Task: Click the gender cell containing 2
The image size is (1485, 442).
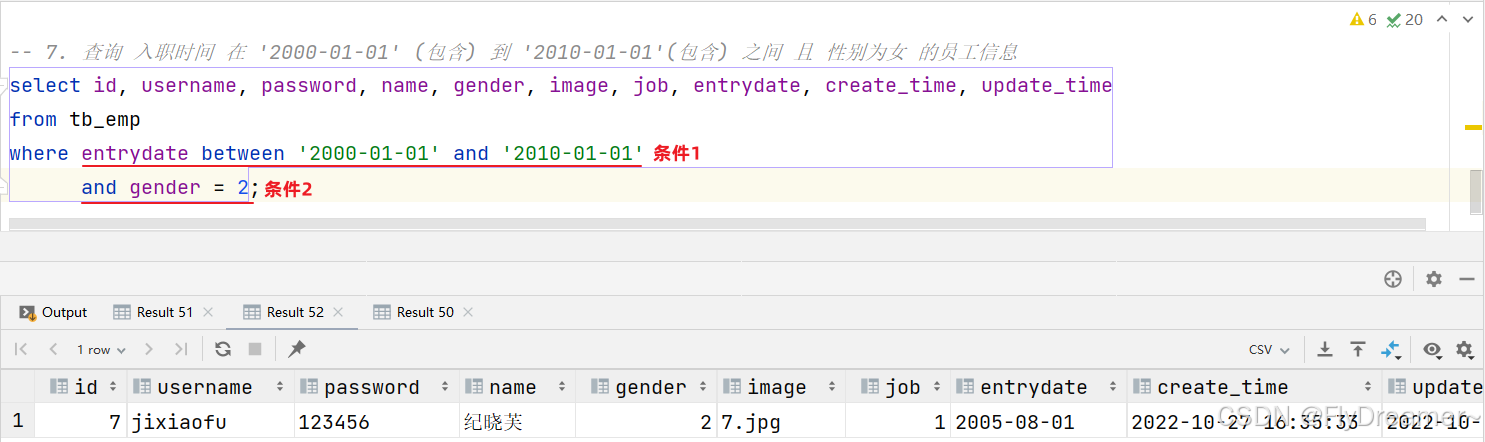Action: (x=646, y=422)
